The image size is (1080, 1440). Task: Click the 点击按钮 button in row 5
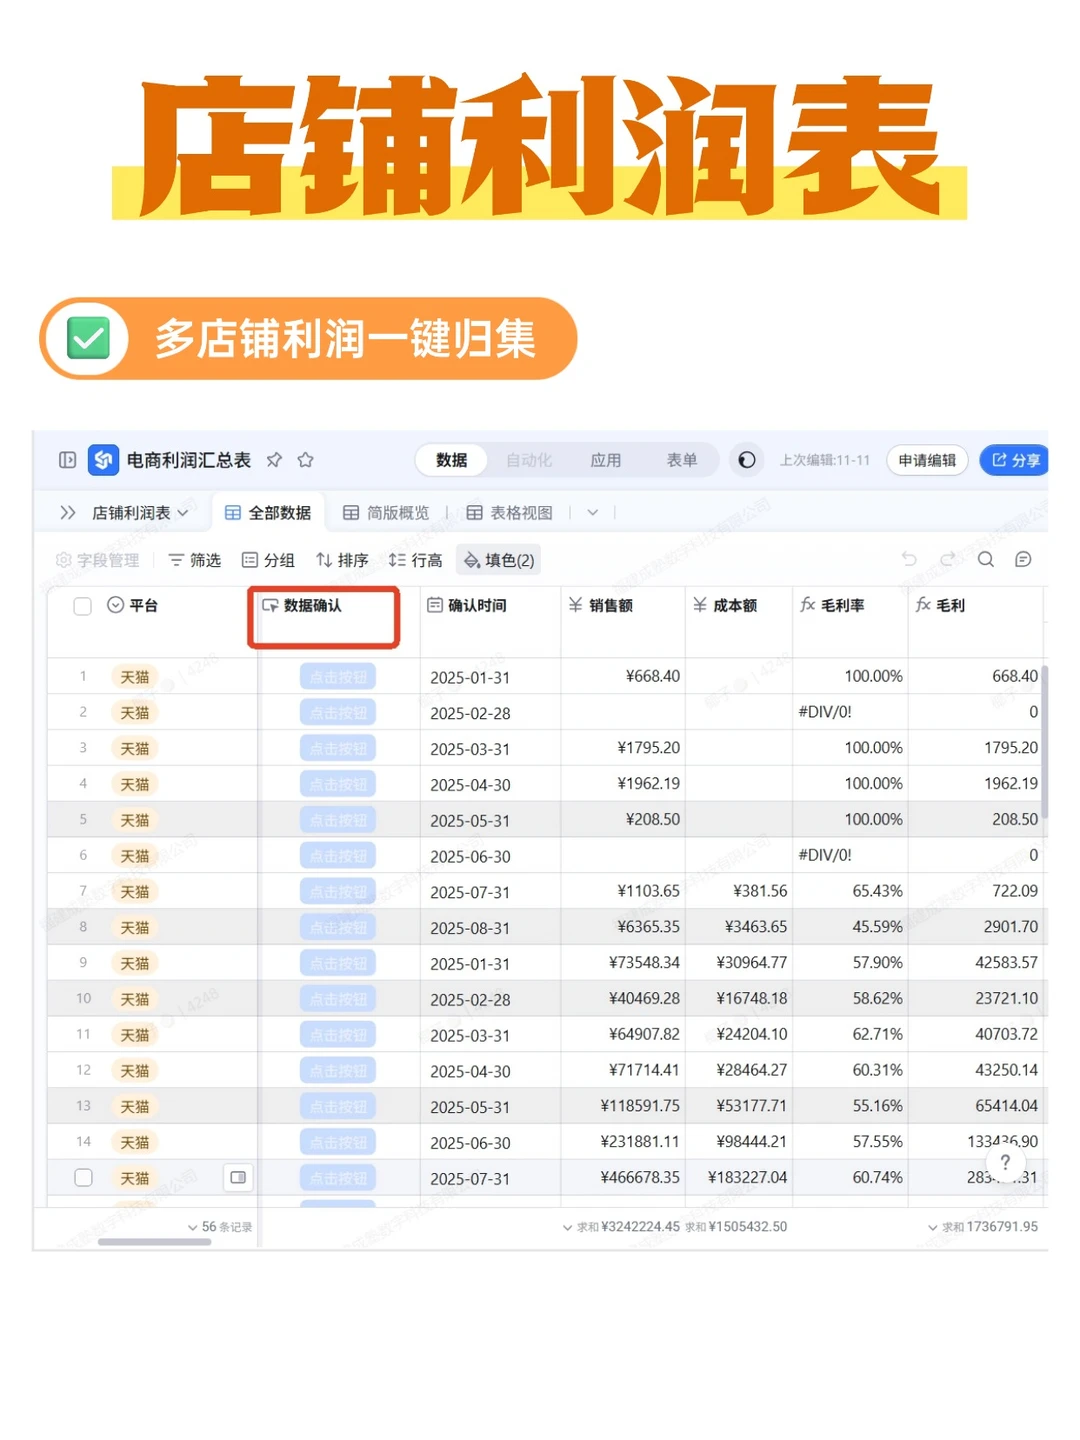[x=338, y=820]
